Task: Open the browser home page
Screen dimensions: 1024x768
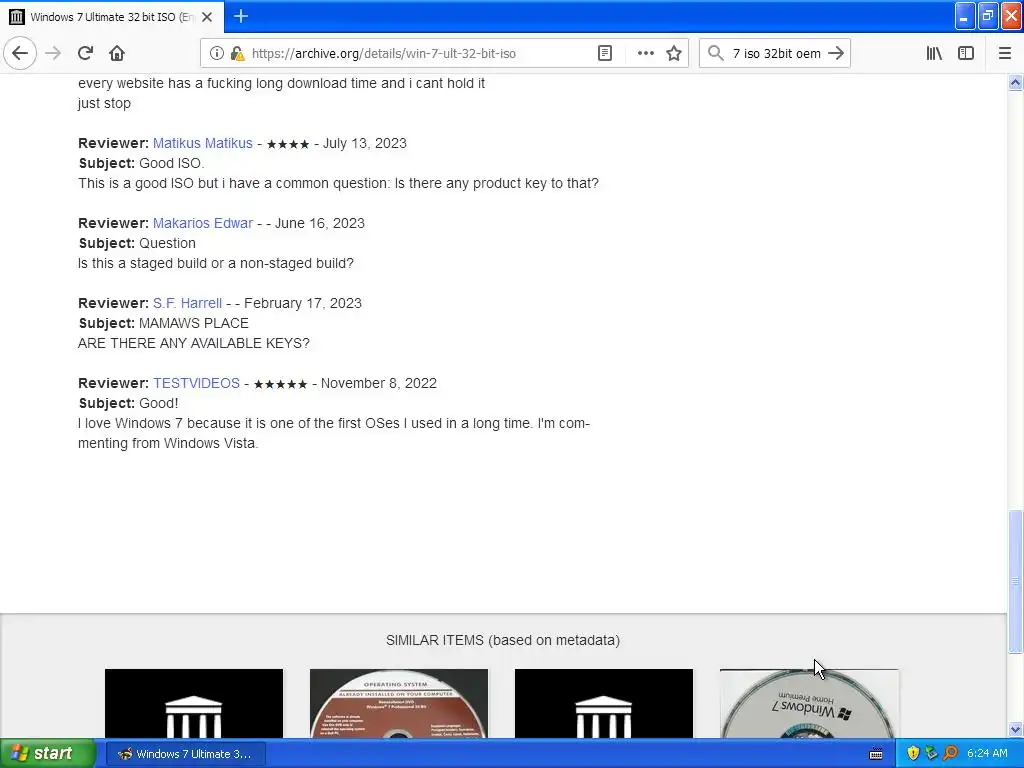Action: (x=117, y=53)
